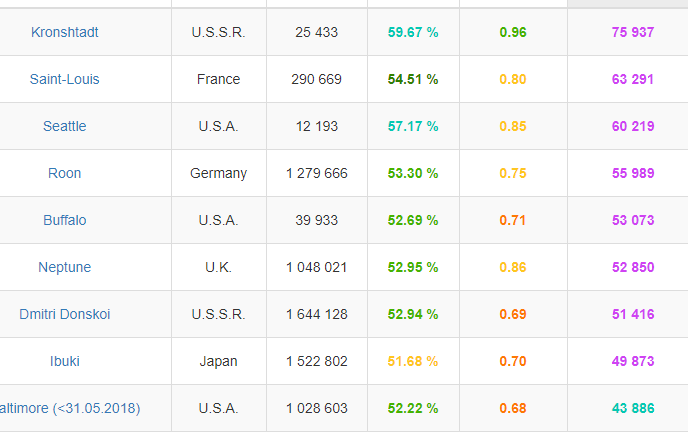This screenshot has height=439, width=688.
Task: Click the France nation cell
Action: (x=218, y=79)
